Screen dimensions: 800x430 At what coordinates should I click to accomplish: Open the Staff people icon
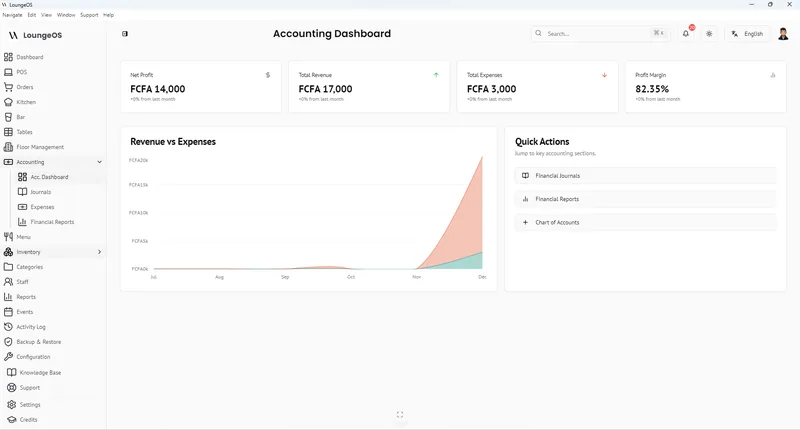[8, 282]
